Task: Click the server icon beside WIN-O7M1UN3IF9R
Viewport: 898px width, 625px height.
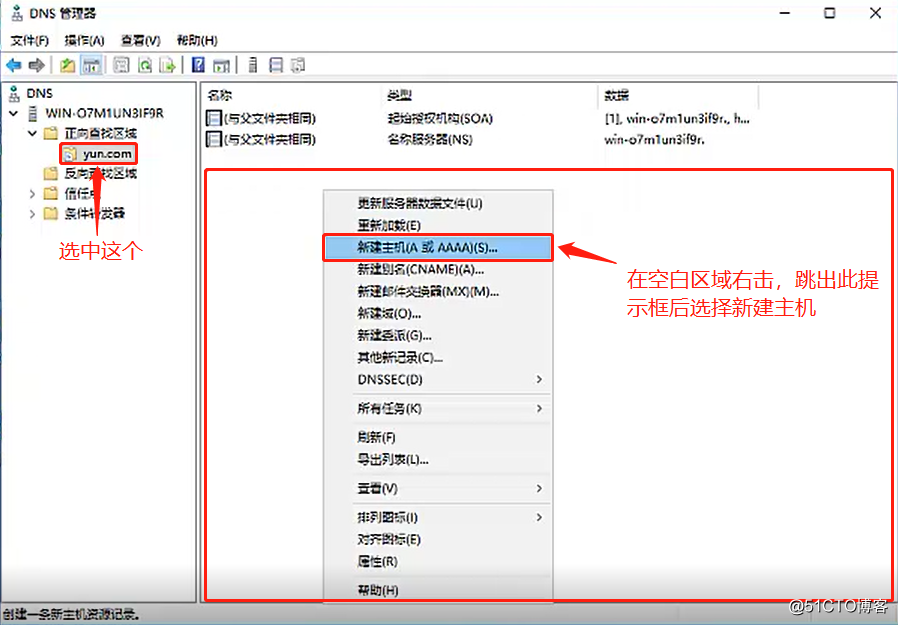Action: pos(33,113)
